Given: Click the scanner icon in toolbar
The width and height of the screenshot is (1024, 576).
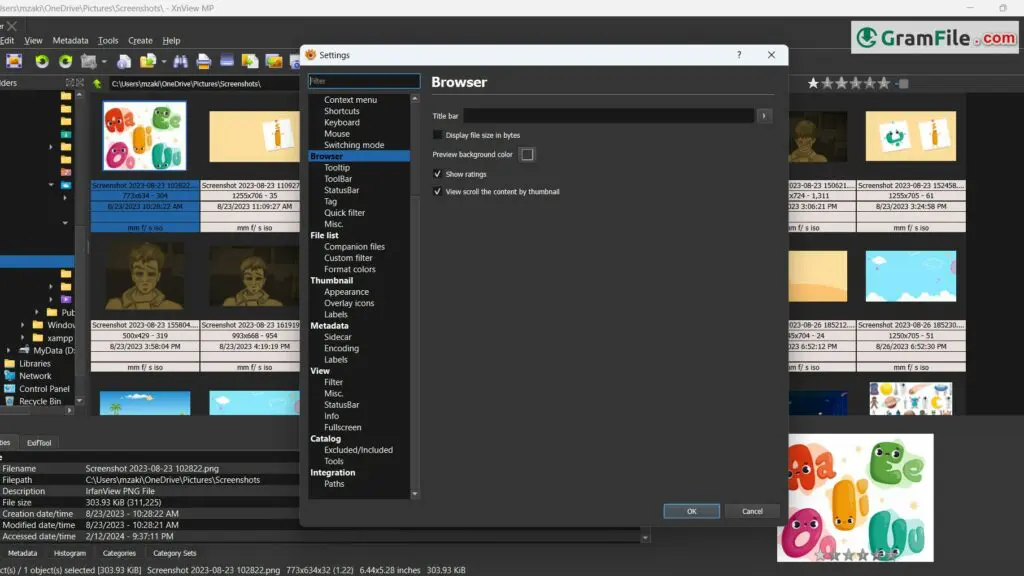Looking at the screenshot, I should [227, 61].
